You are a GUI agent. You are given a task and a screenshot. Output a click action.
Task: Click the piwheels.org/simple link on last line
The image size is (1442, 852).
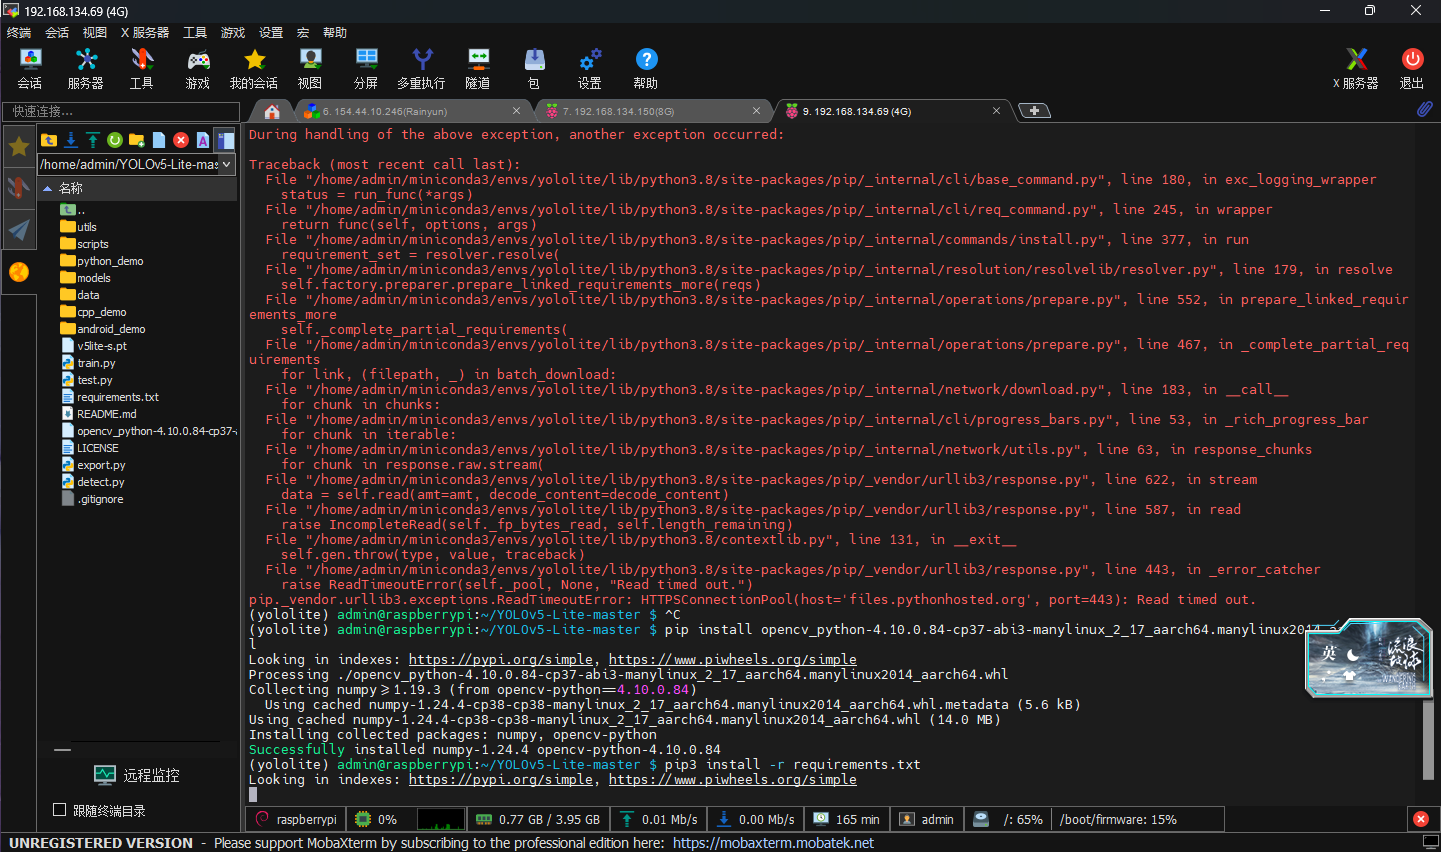(733, 780)
